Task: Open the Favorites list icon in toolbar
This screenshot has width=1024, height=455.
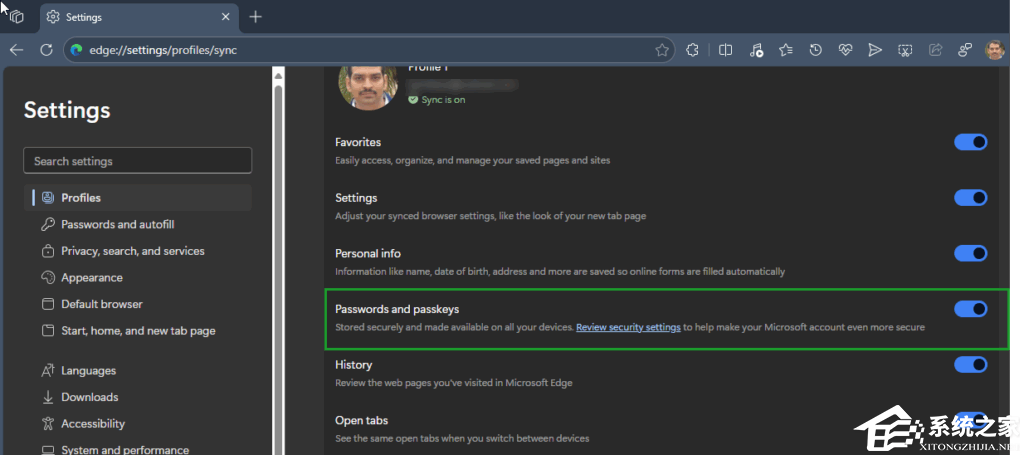Action: point(786,50)
